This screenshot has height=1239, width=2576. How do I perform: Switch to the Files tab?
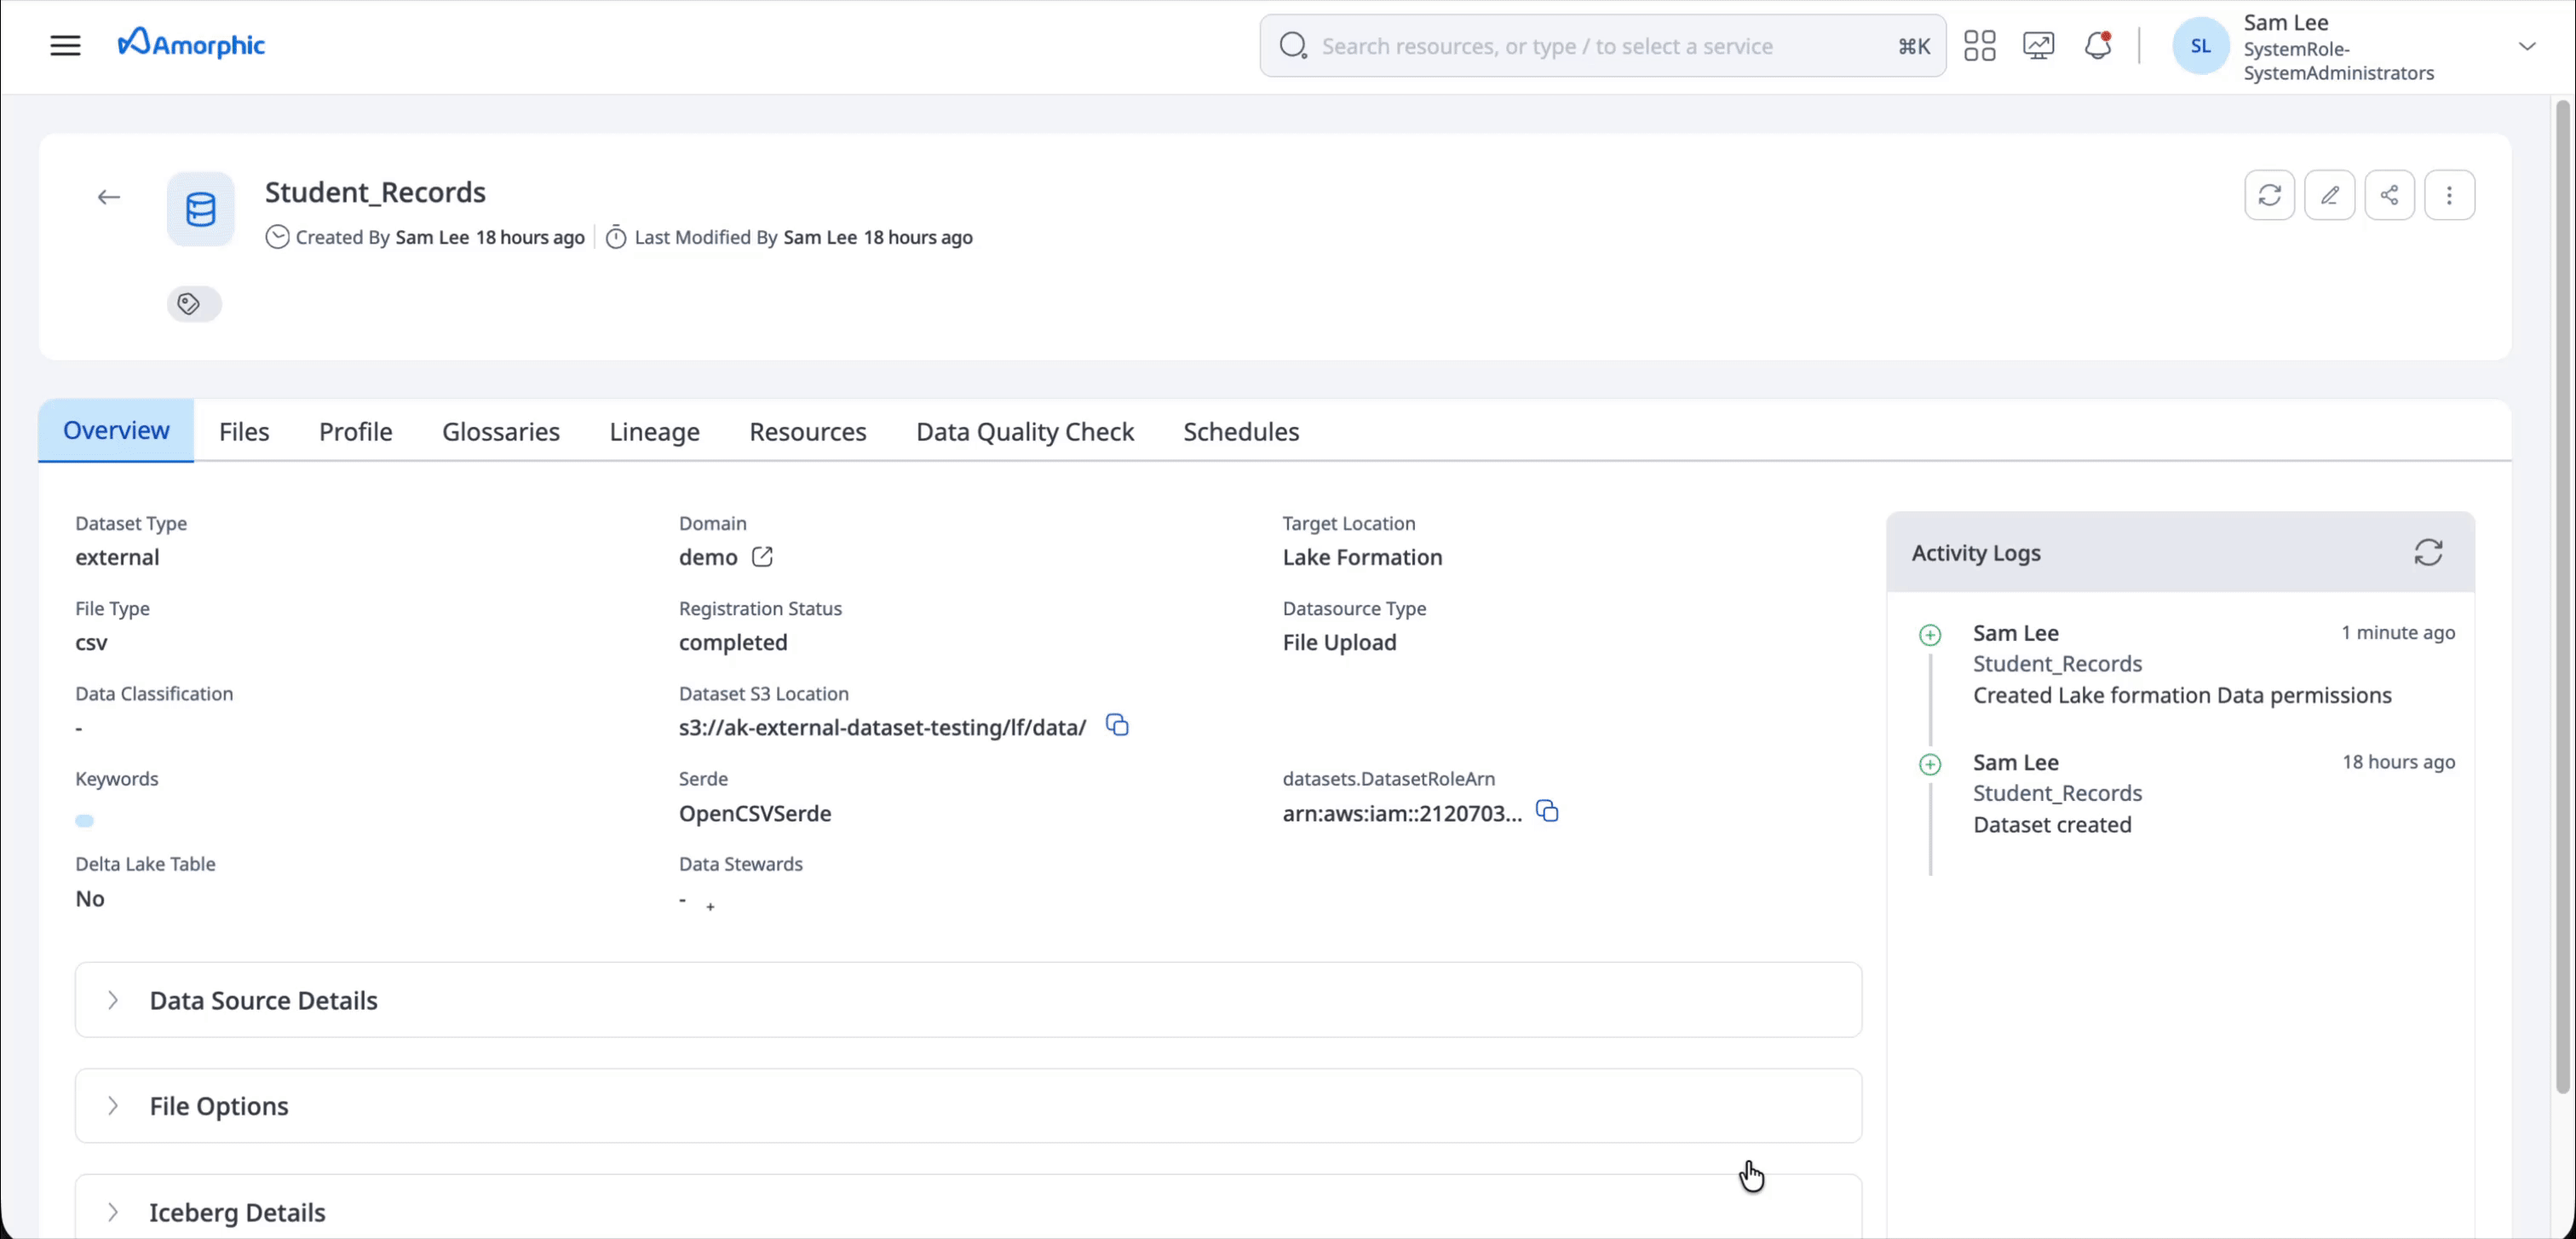click(x=244, y=432)
